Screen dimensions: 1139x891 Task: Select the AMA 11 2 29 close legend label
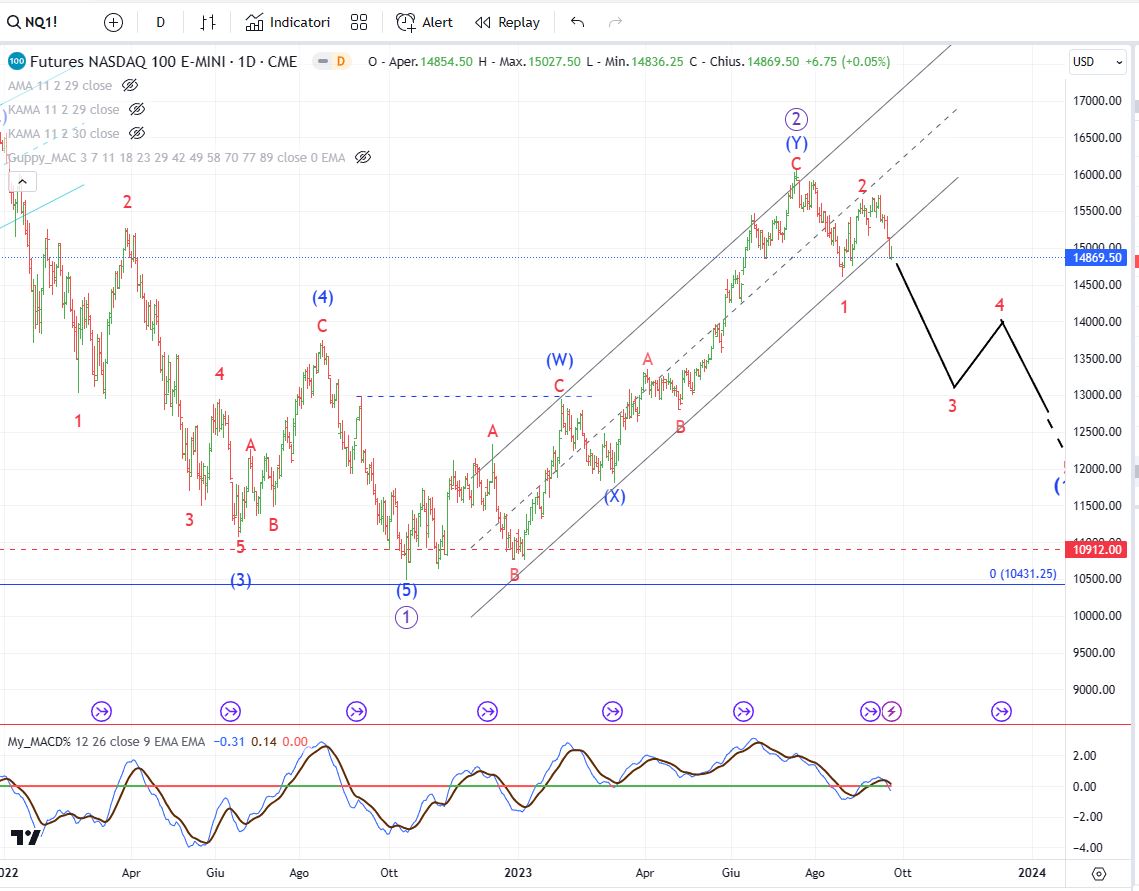click(60, 86)
